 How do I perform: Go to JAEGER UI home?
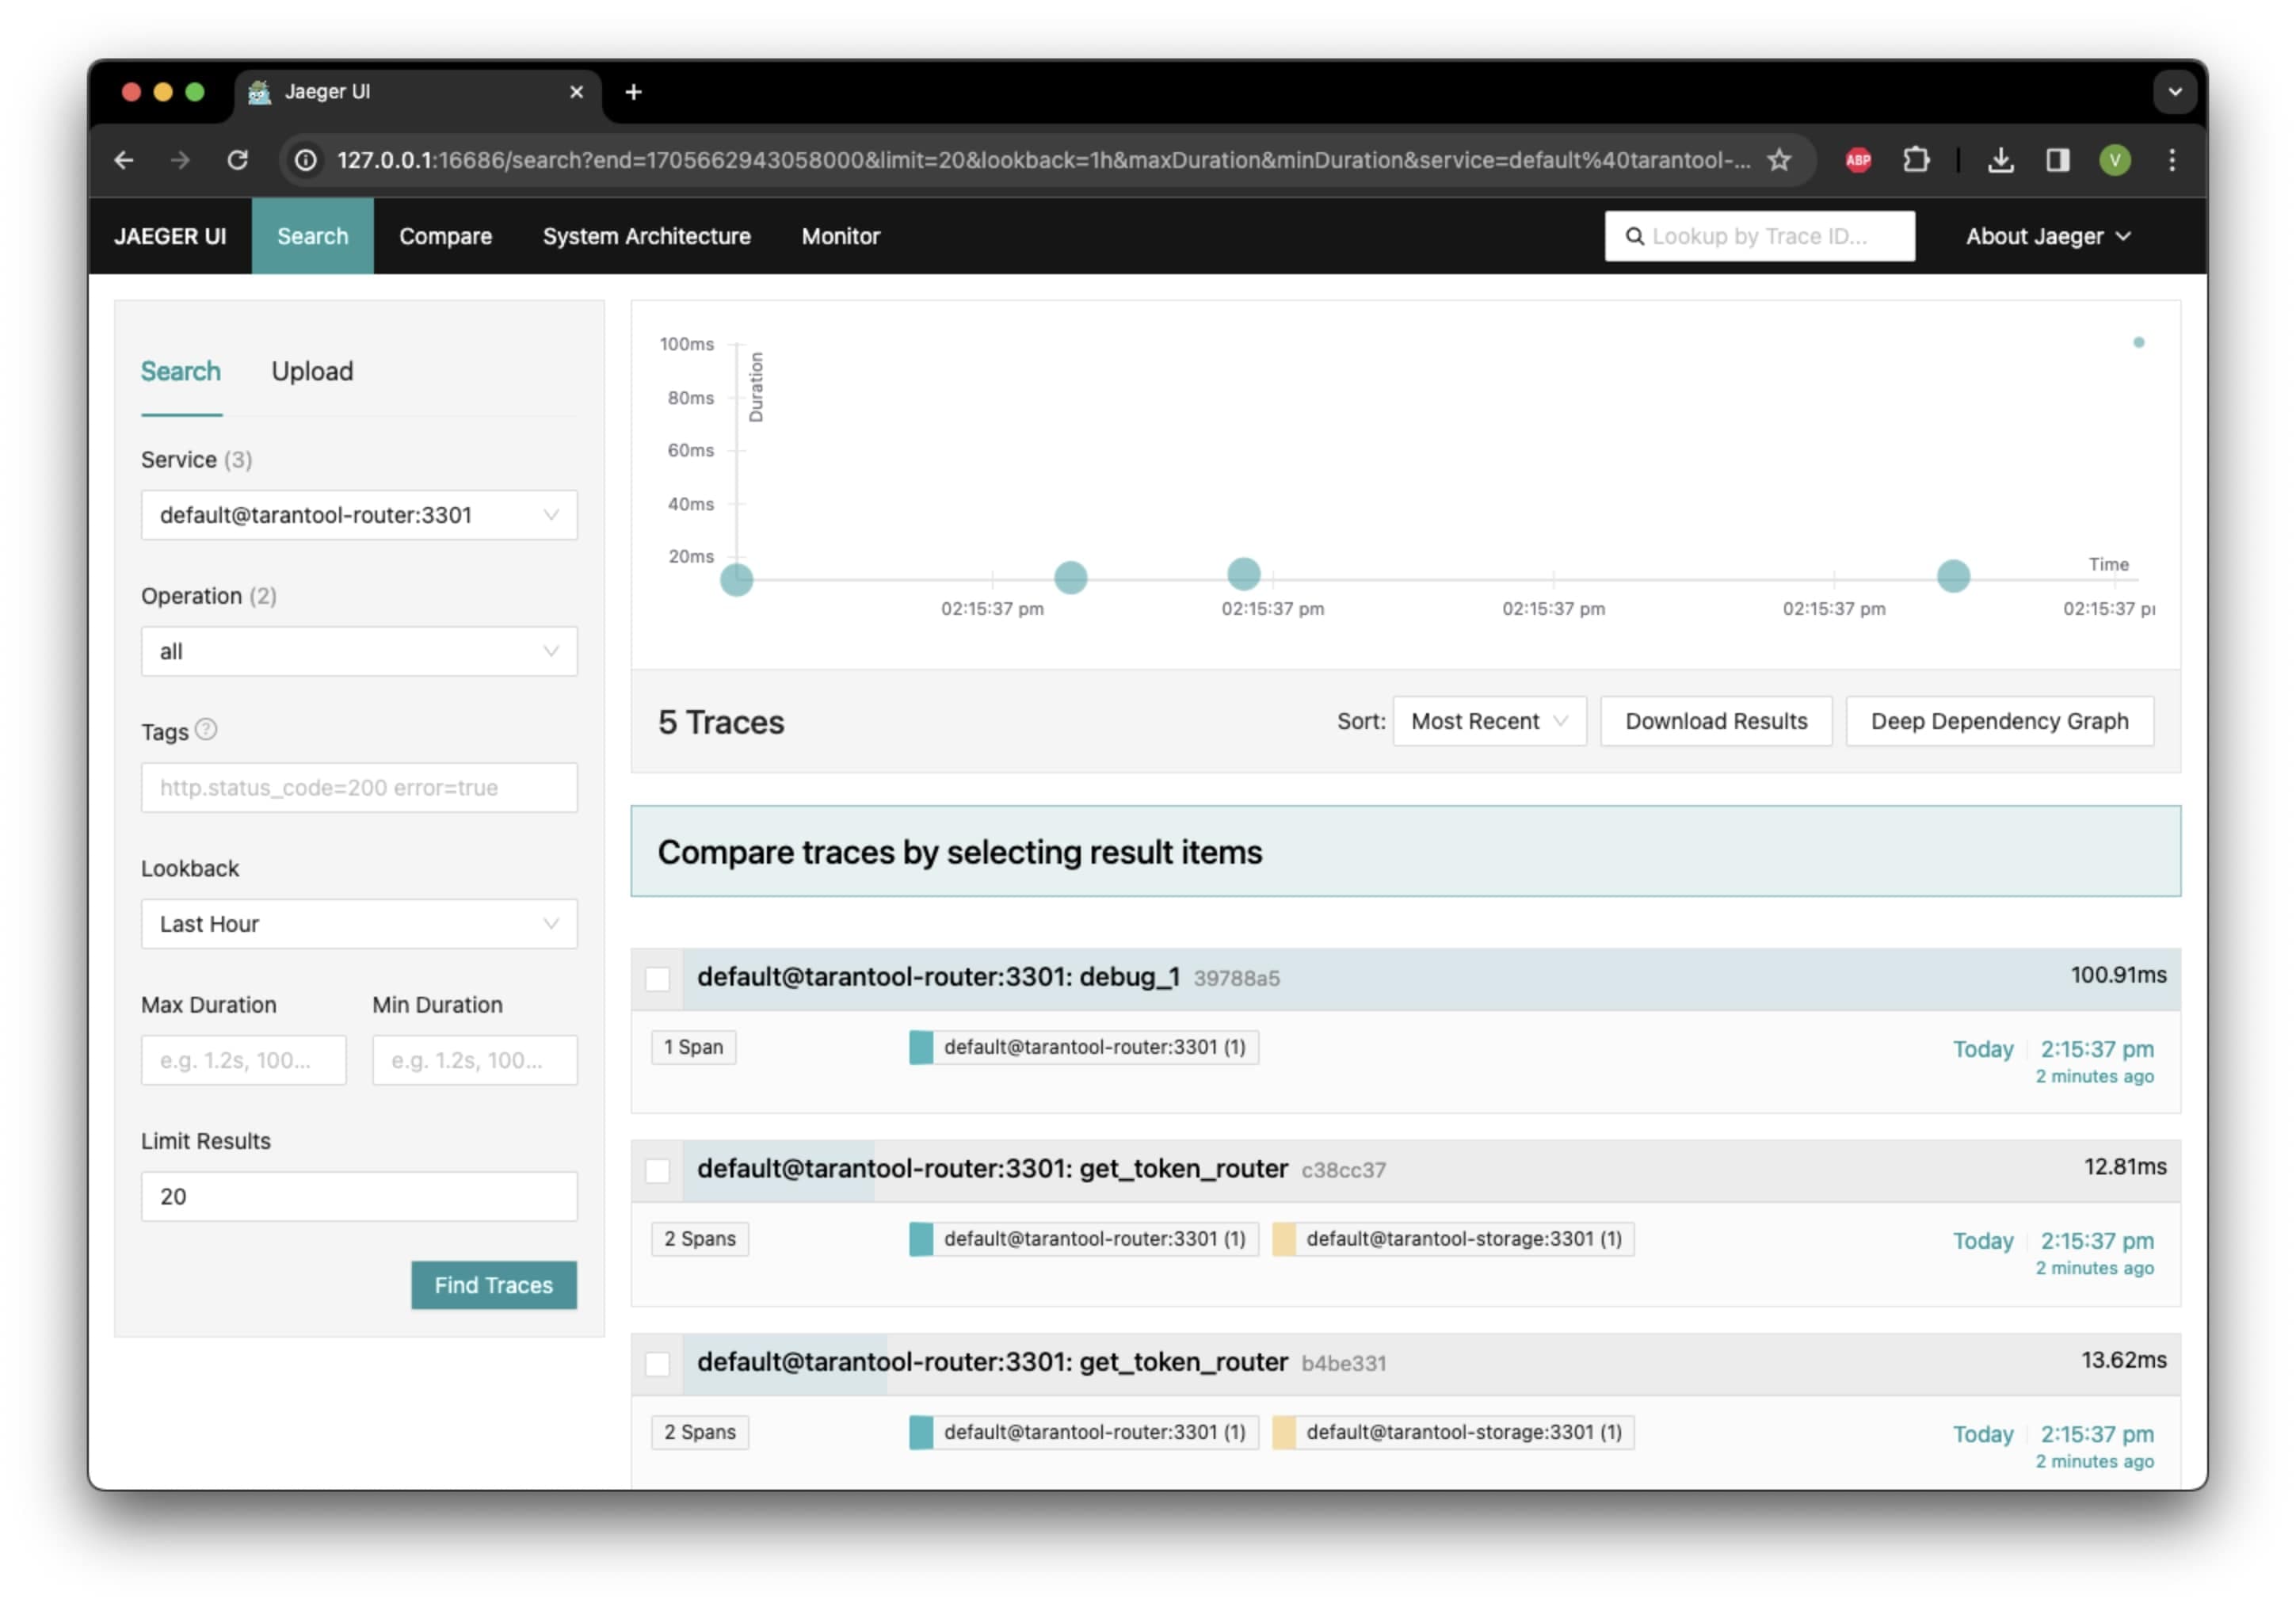pyautogui.click(x=170, y=236)
